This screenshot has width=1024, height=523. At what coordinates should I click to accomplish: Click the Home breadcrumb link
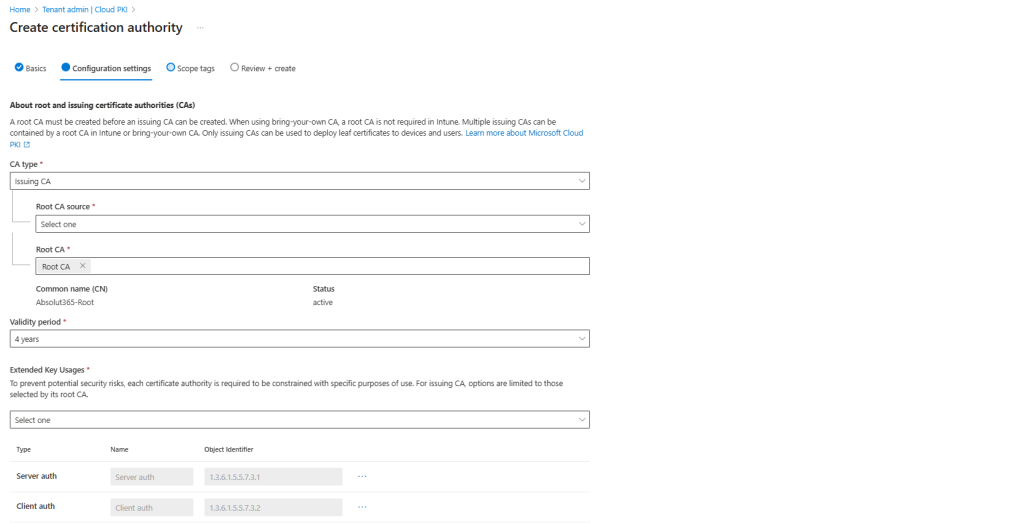[x=19, y=9]
